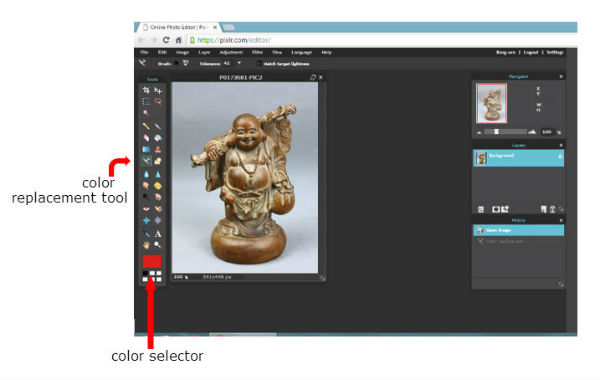Viewport: 600px width, 380px height.
Task: Enable Match target lightness checkbox
Action: tap(259, 64)
